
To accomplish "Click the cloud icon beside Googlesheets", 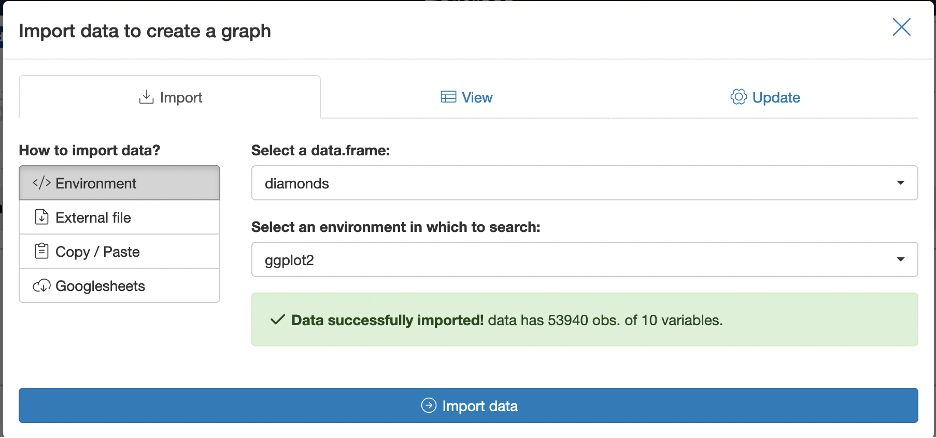I will (x=41, y=286).
